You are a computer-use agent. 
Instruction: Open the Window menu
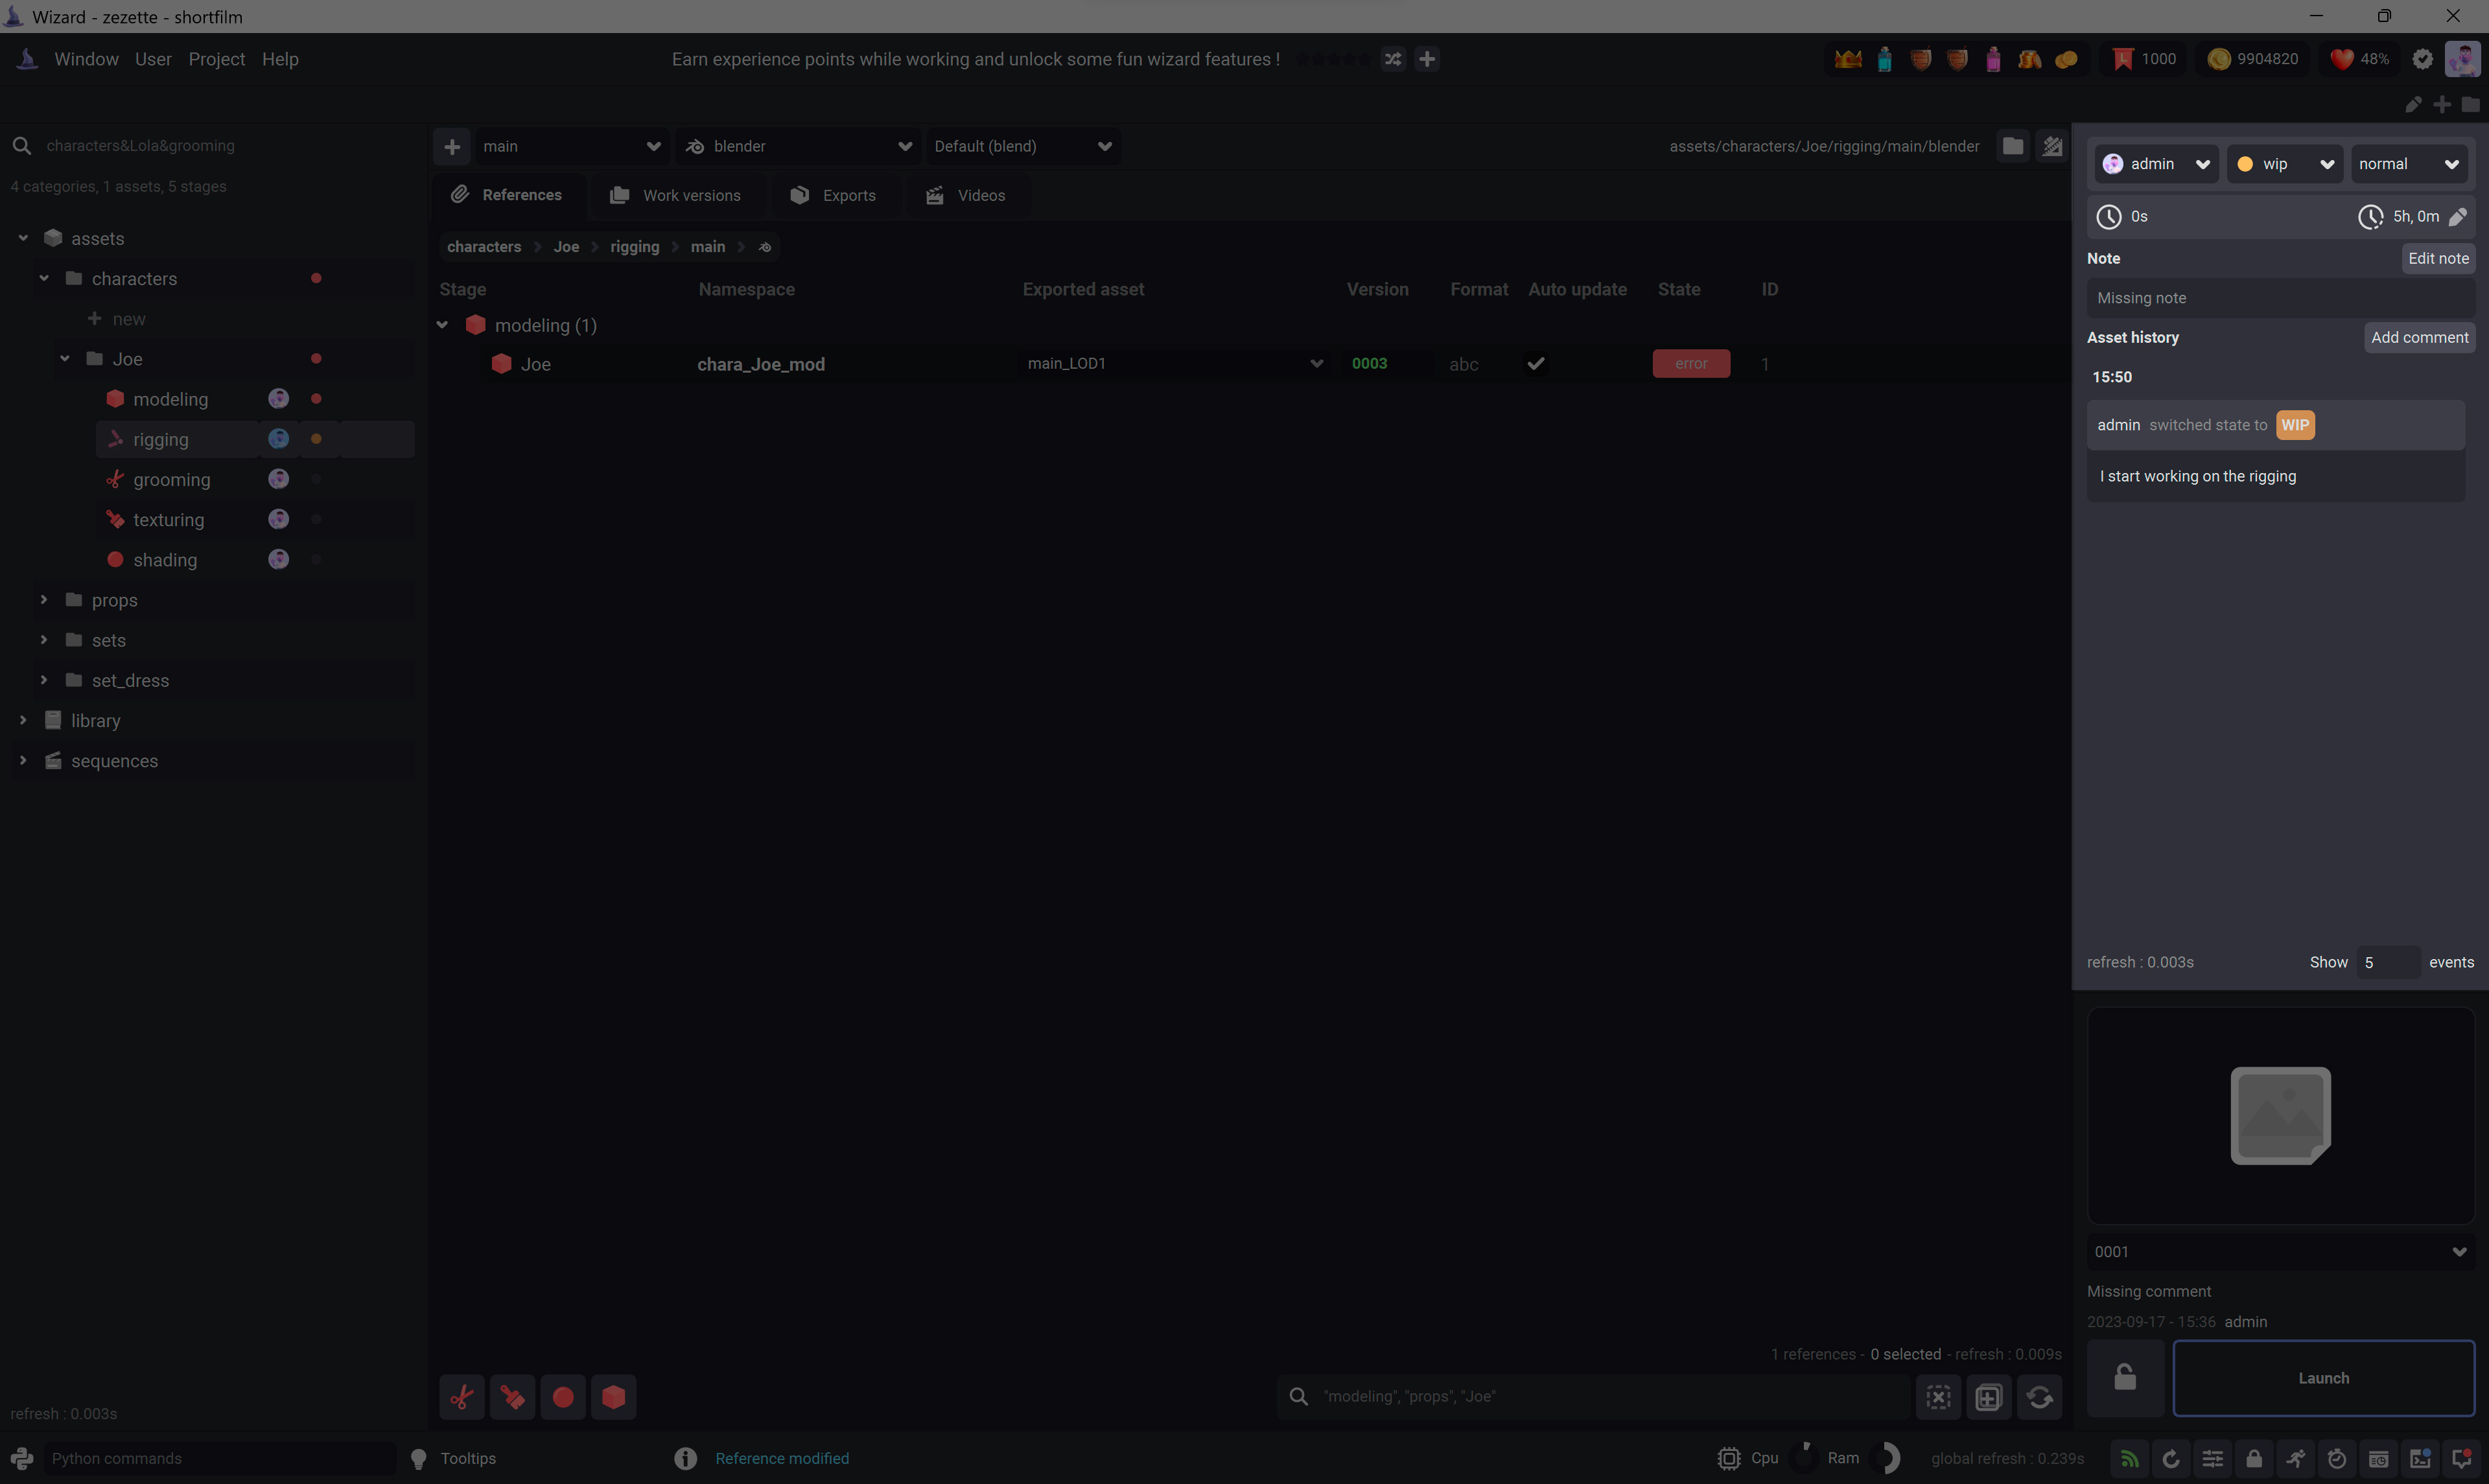click(86, 59)
